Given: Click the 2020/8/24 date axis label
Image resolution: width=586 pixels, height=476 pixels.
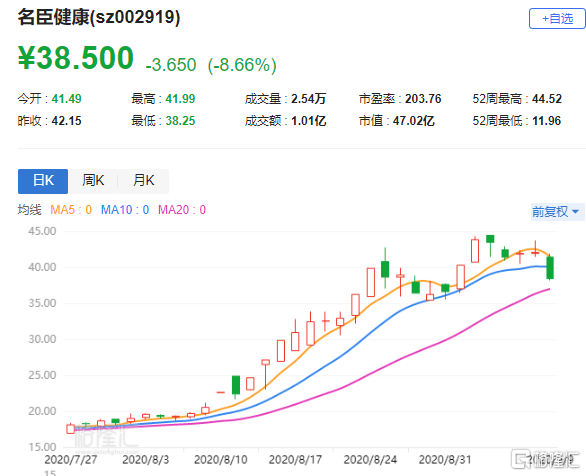Looking at the screenshot, I should 370,460.
